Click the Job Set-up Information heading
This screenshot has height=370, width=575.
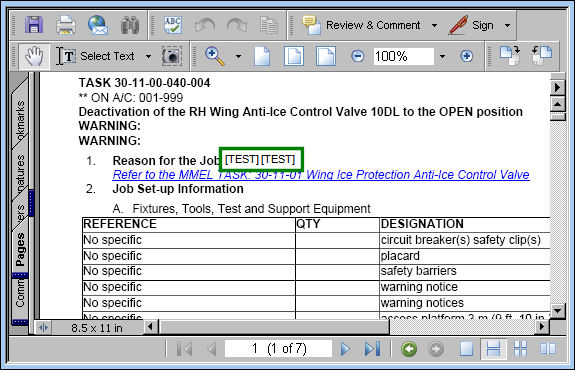[x=178, y=189]
